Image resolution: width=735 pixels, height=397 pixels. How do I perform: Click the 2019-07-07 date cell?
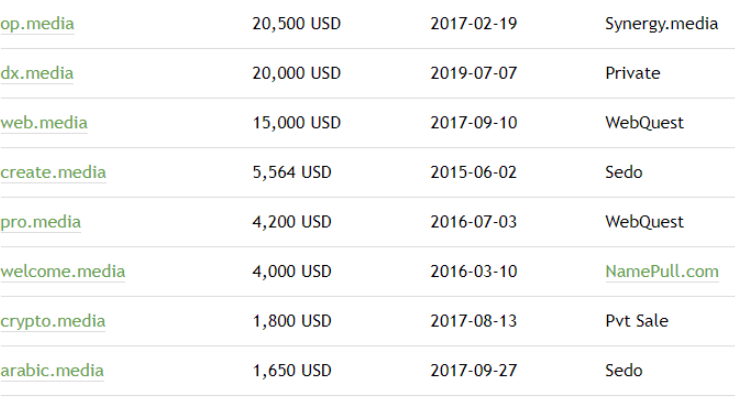coord(473,73)
